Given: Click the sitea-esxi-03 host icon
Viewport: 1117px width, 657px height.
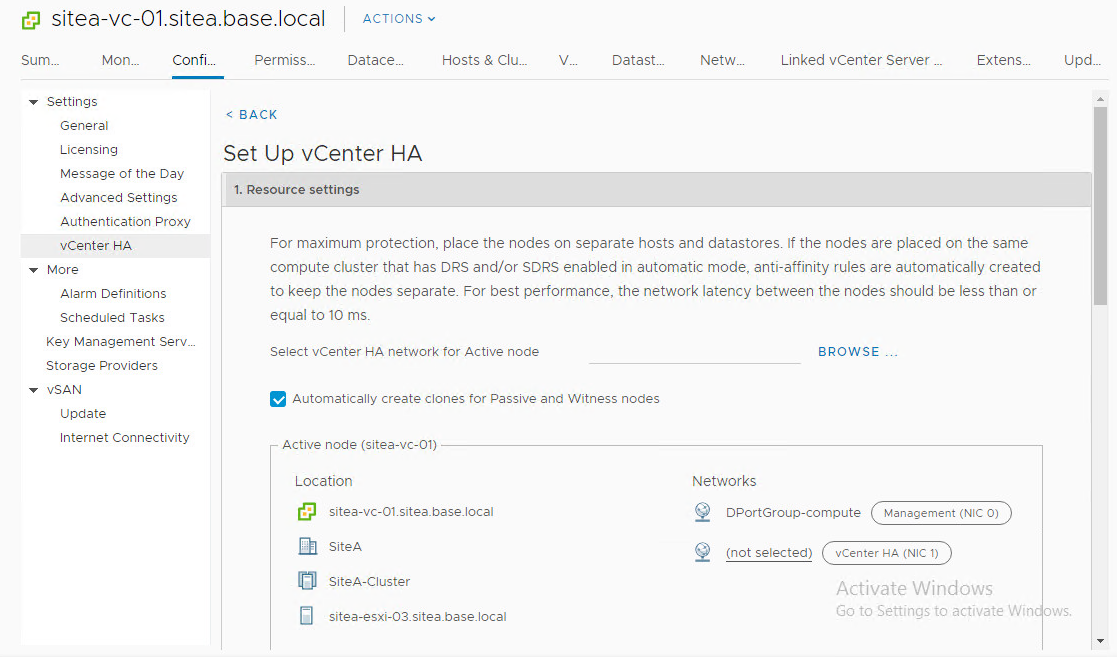Looking at the screenshot, I should pos(307,616).
